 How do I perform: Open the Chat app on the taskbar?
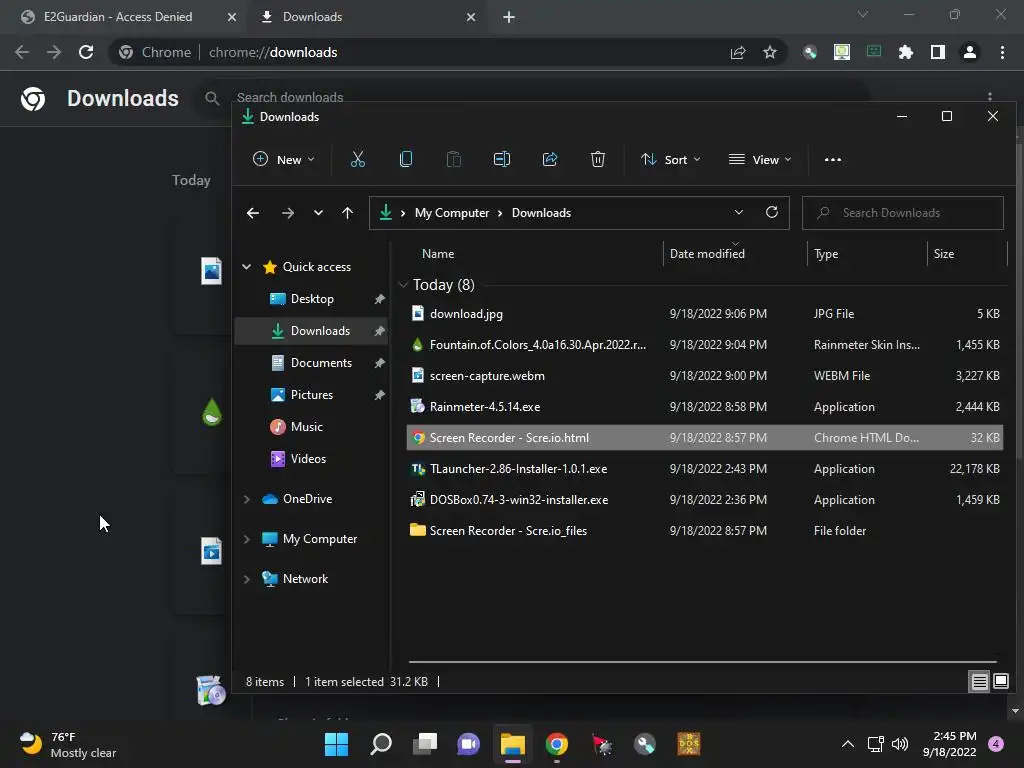(x=469, y=744)
